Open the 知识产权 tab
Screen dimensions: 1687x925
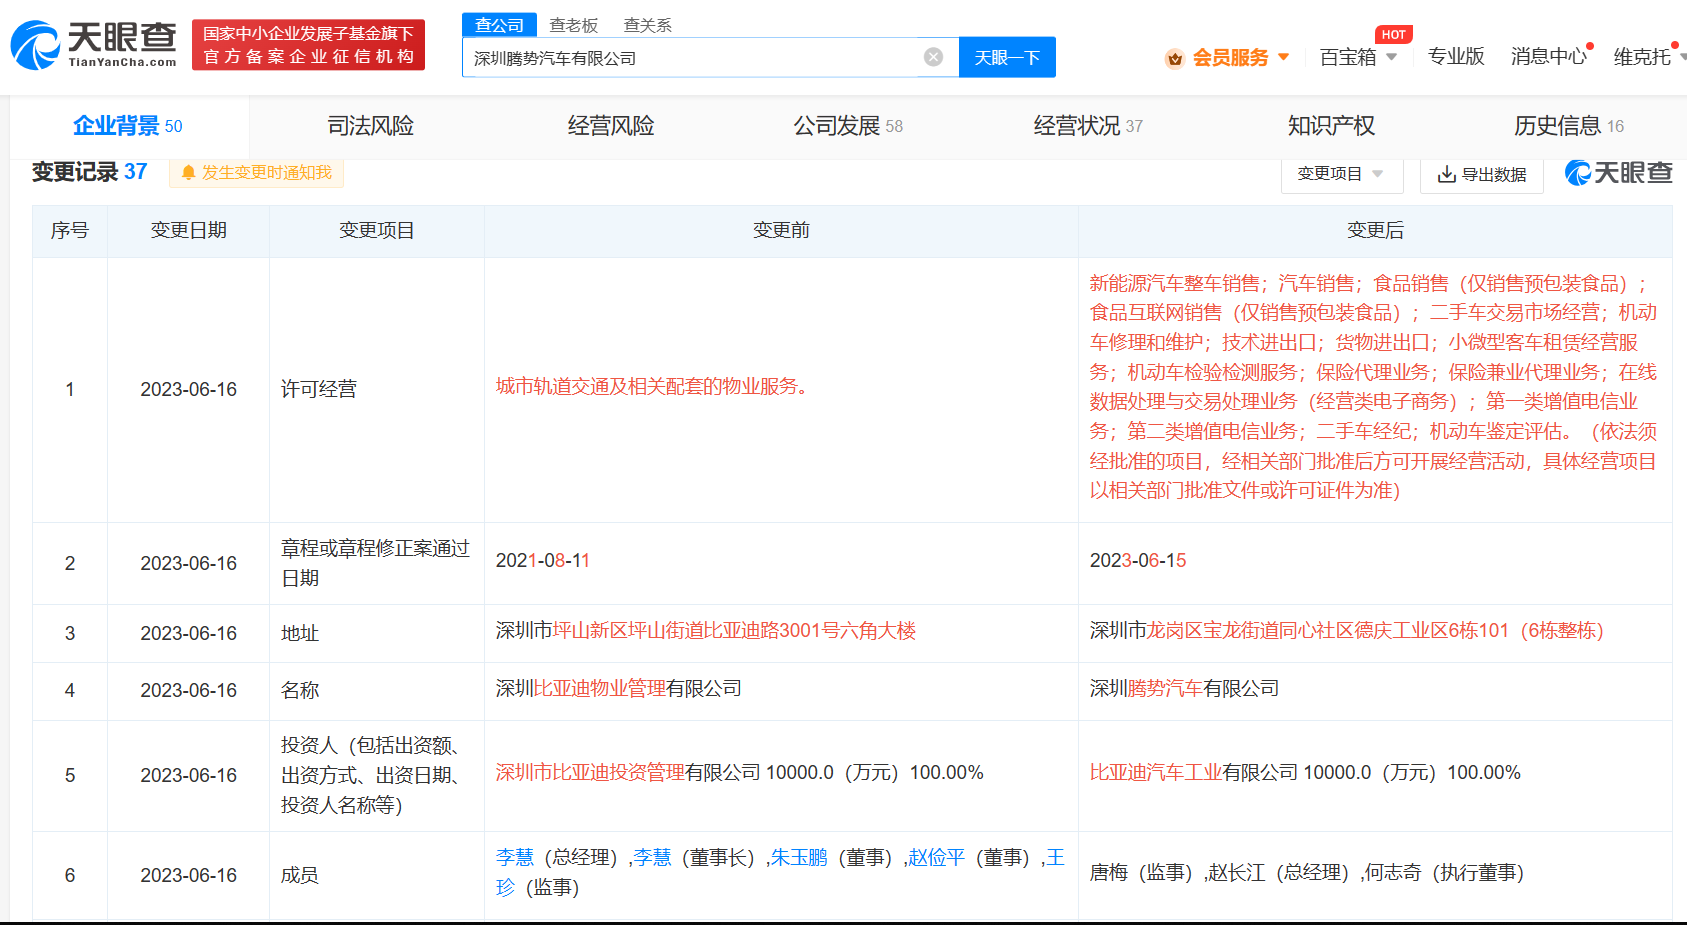1331,126
